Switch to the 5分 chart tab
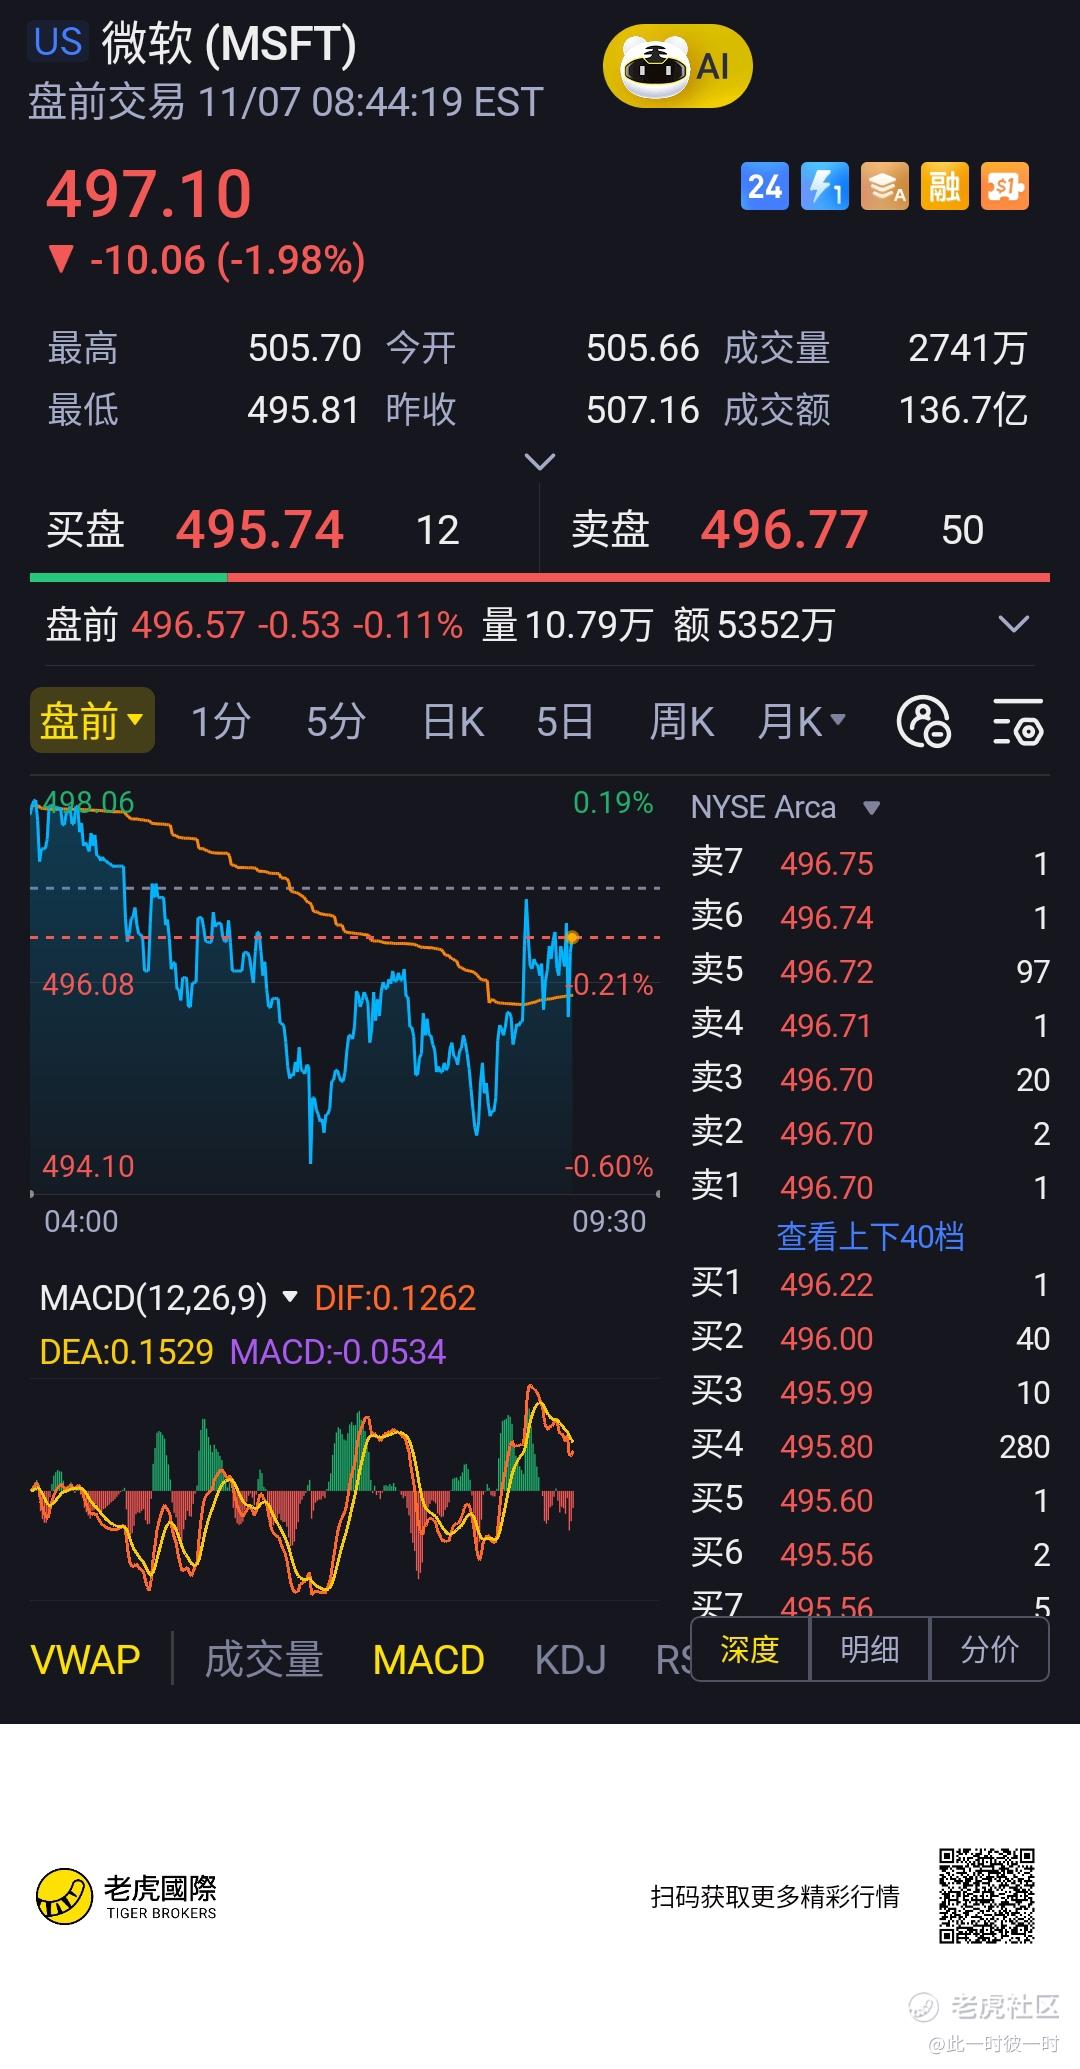The height and width of the screenshot is (2069, 1080). tap(335, 721)
